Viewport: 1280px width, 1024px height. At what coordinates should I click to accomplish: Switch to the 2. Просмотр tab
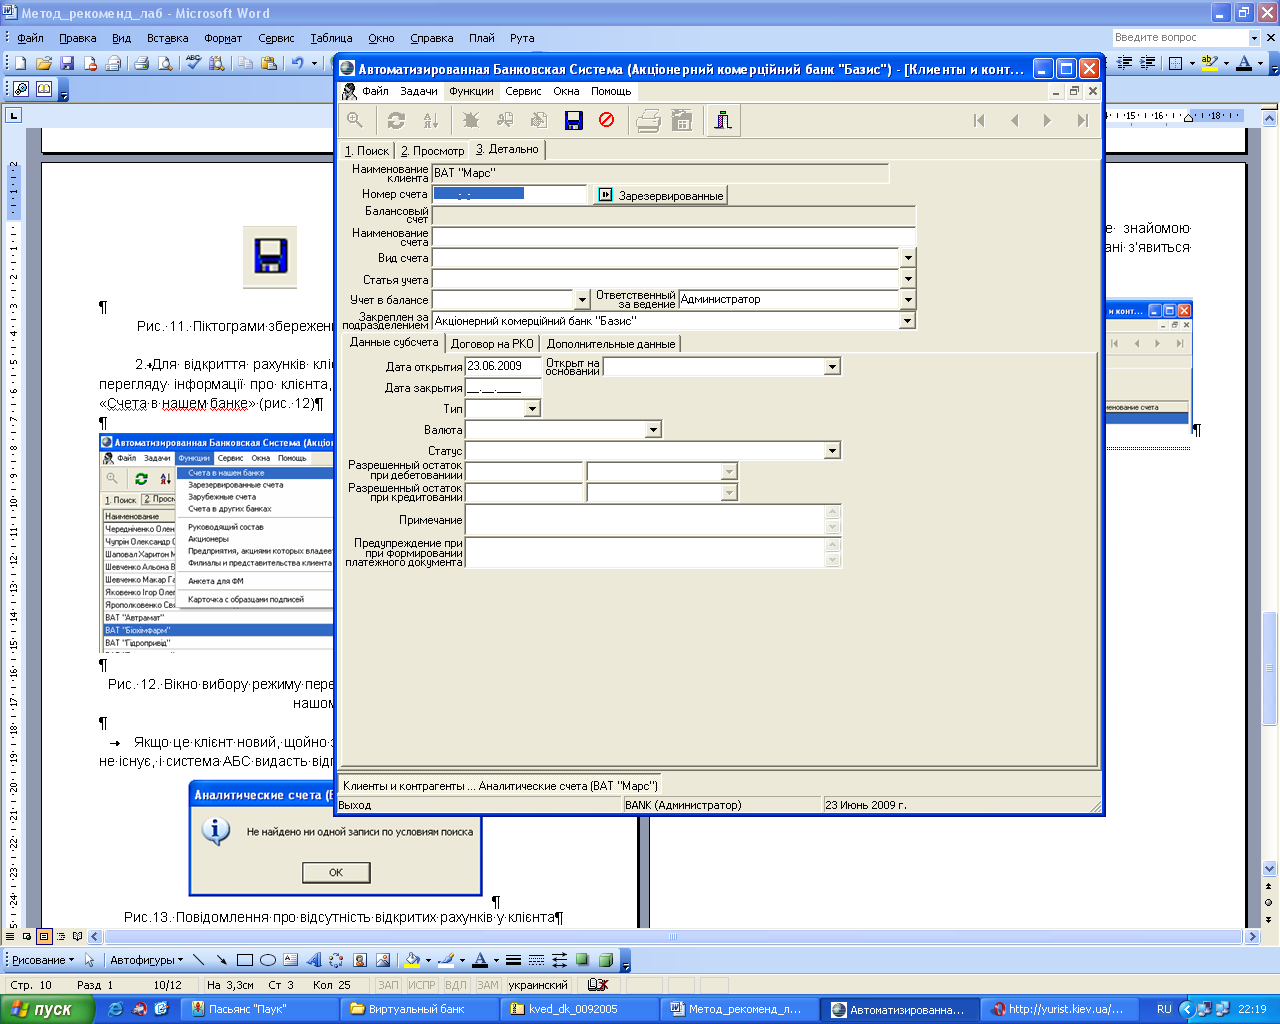tap(432, 151)
